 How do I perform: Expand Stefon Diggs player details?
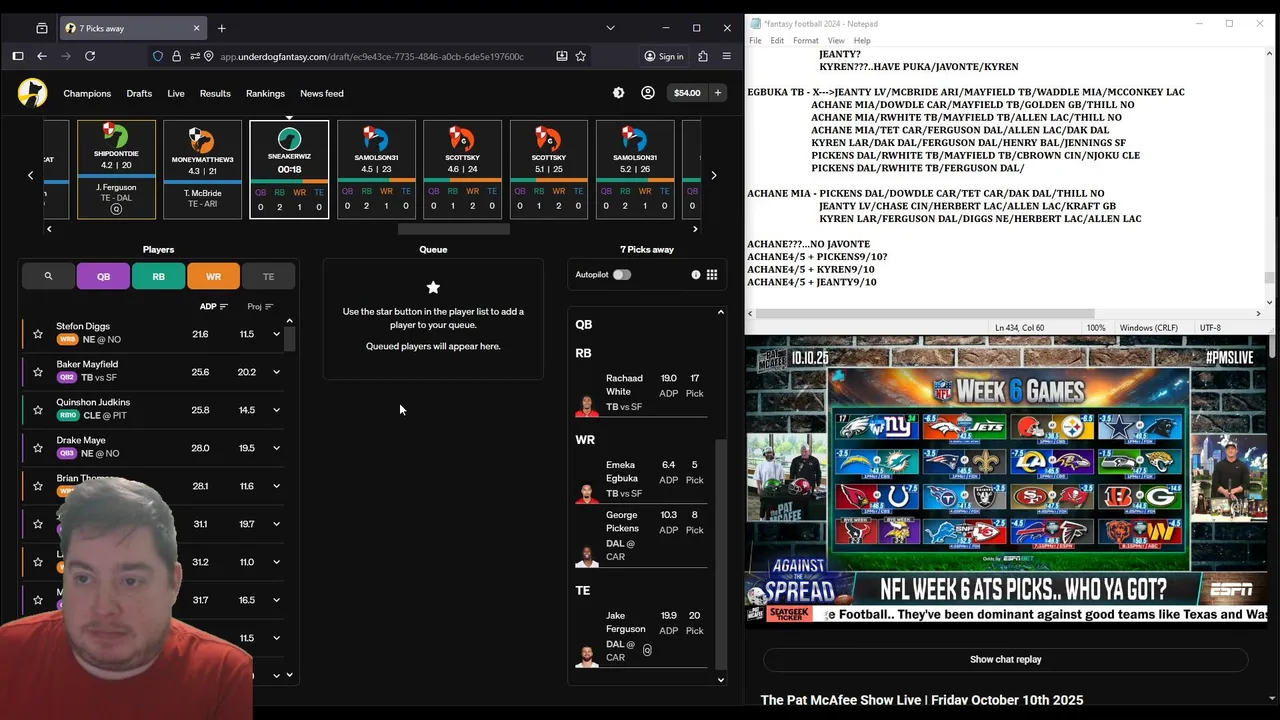[x=277, y=334]
